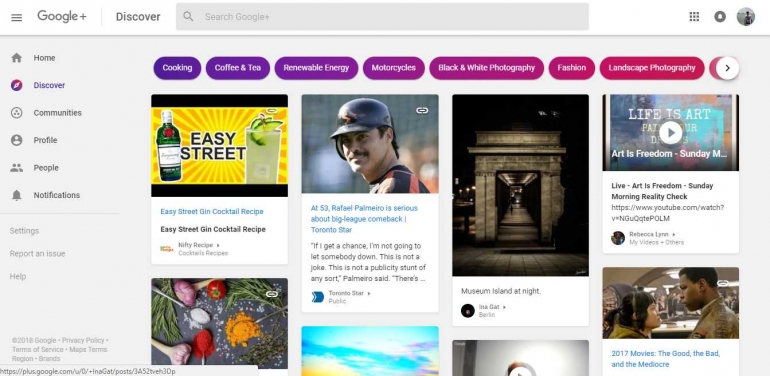Open Help in sidebar
The height and width of the screenshot is (376, 770).
(x=18, y=277)
